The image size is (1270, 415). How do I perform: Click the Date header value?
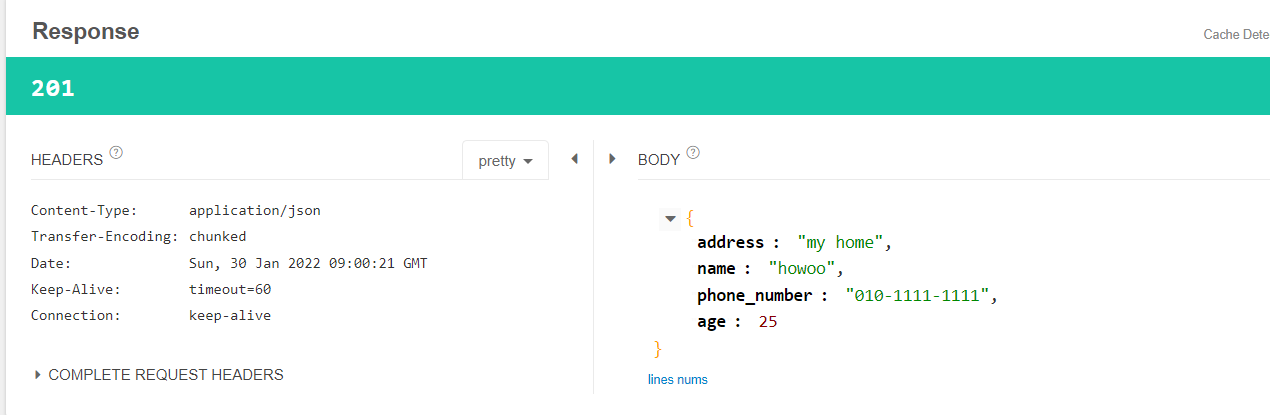(x=308, y=263)
